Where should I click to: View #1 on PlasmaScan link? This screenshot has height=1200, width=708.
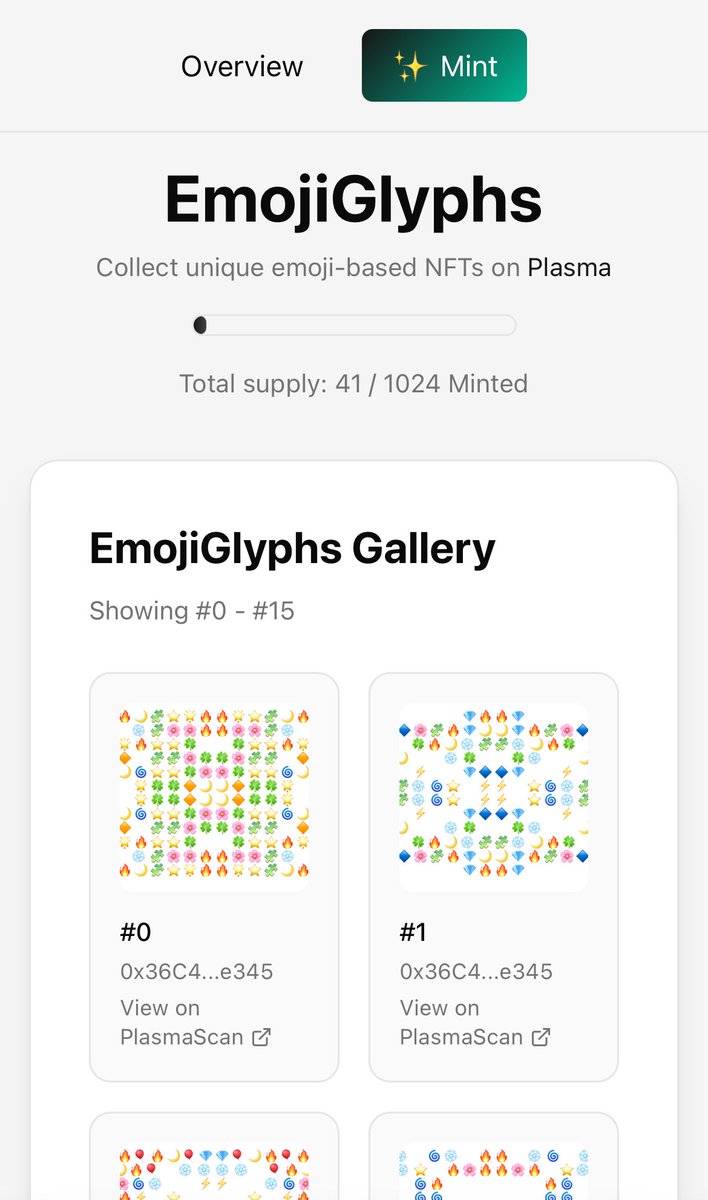point(475,1022)
